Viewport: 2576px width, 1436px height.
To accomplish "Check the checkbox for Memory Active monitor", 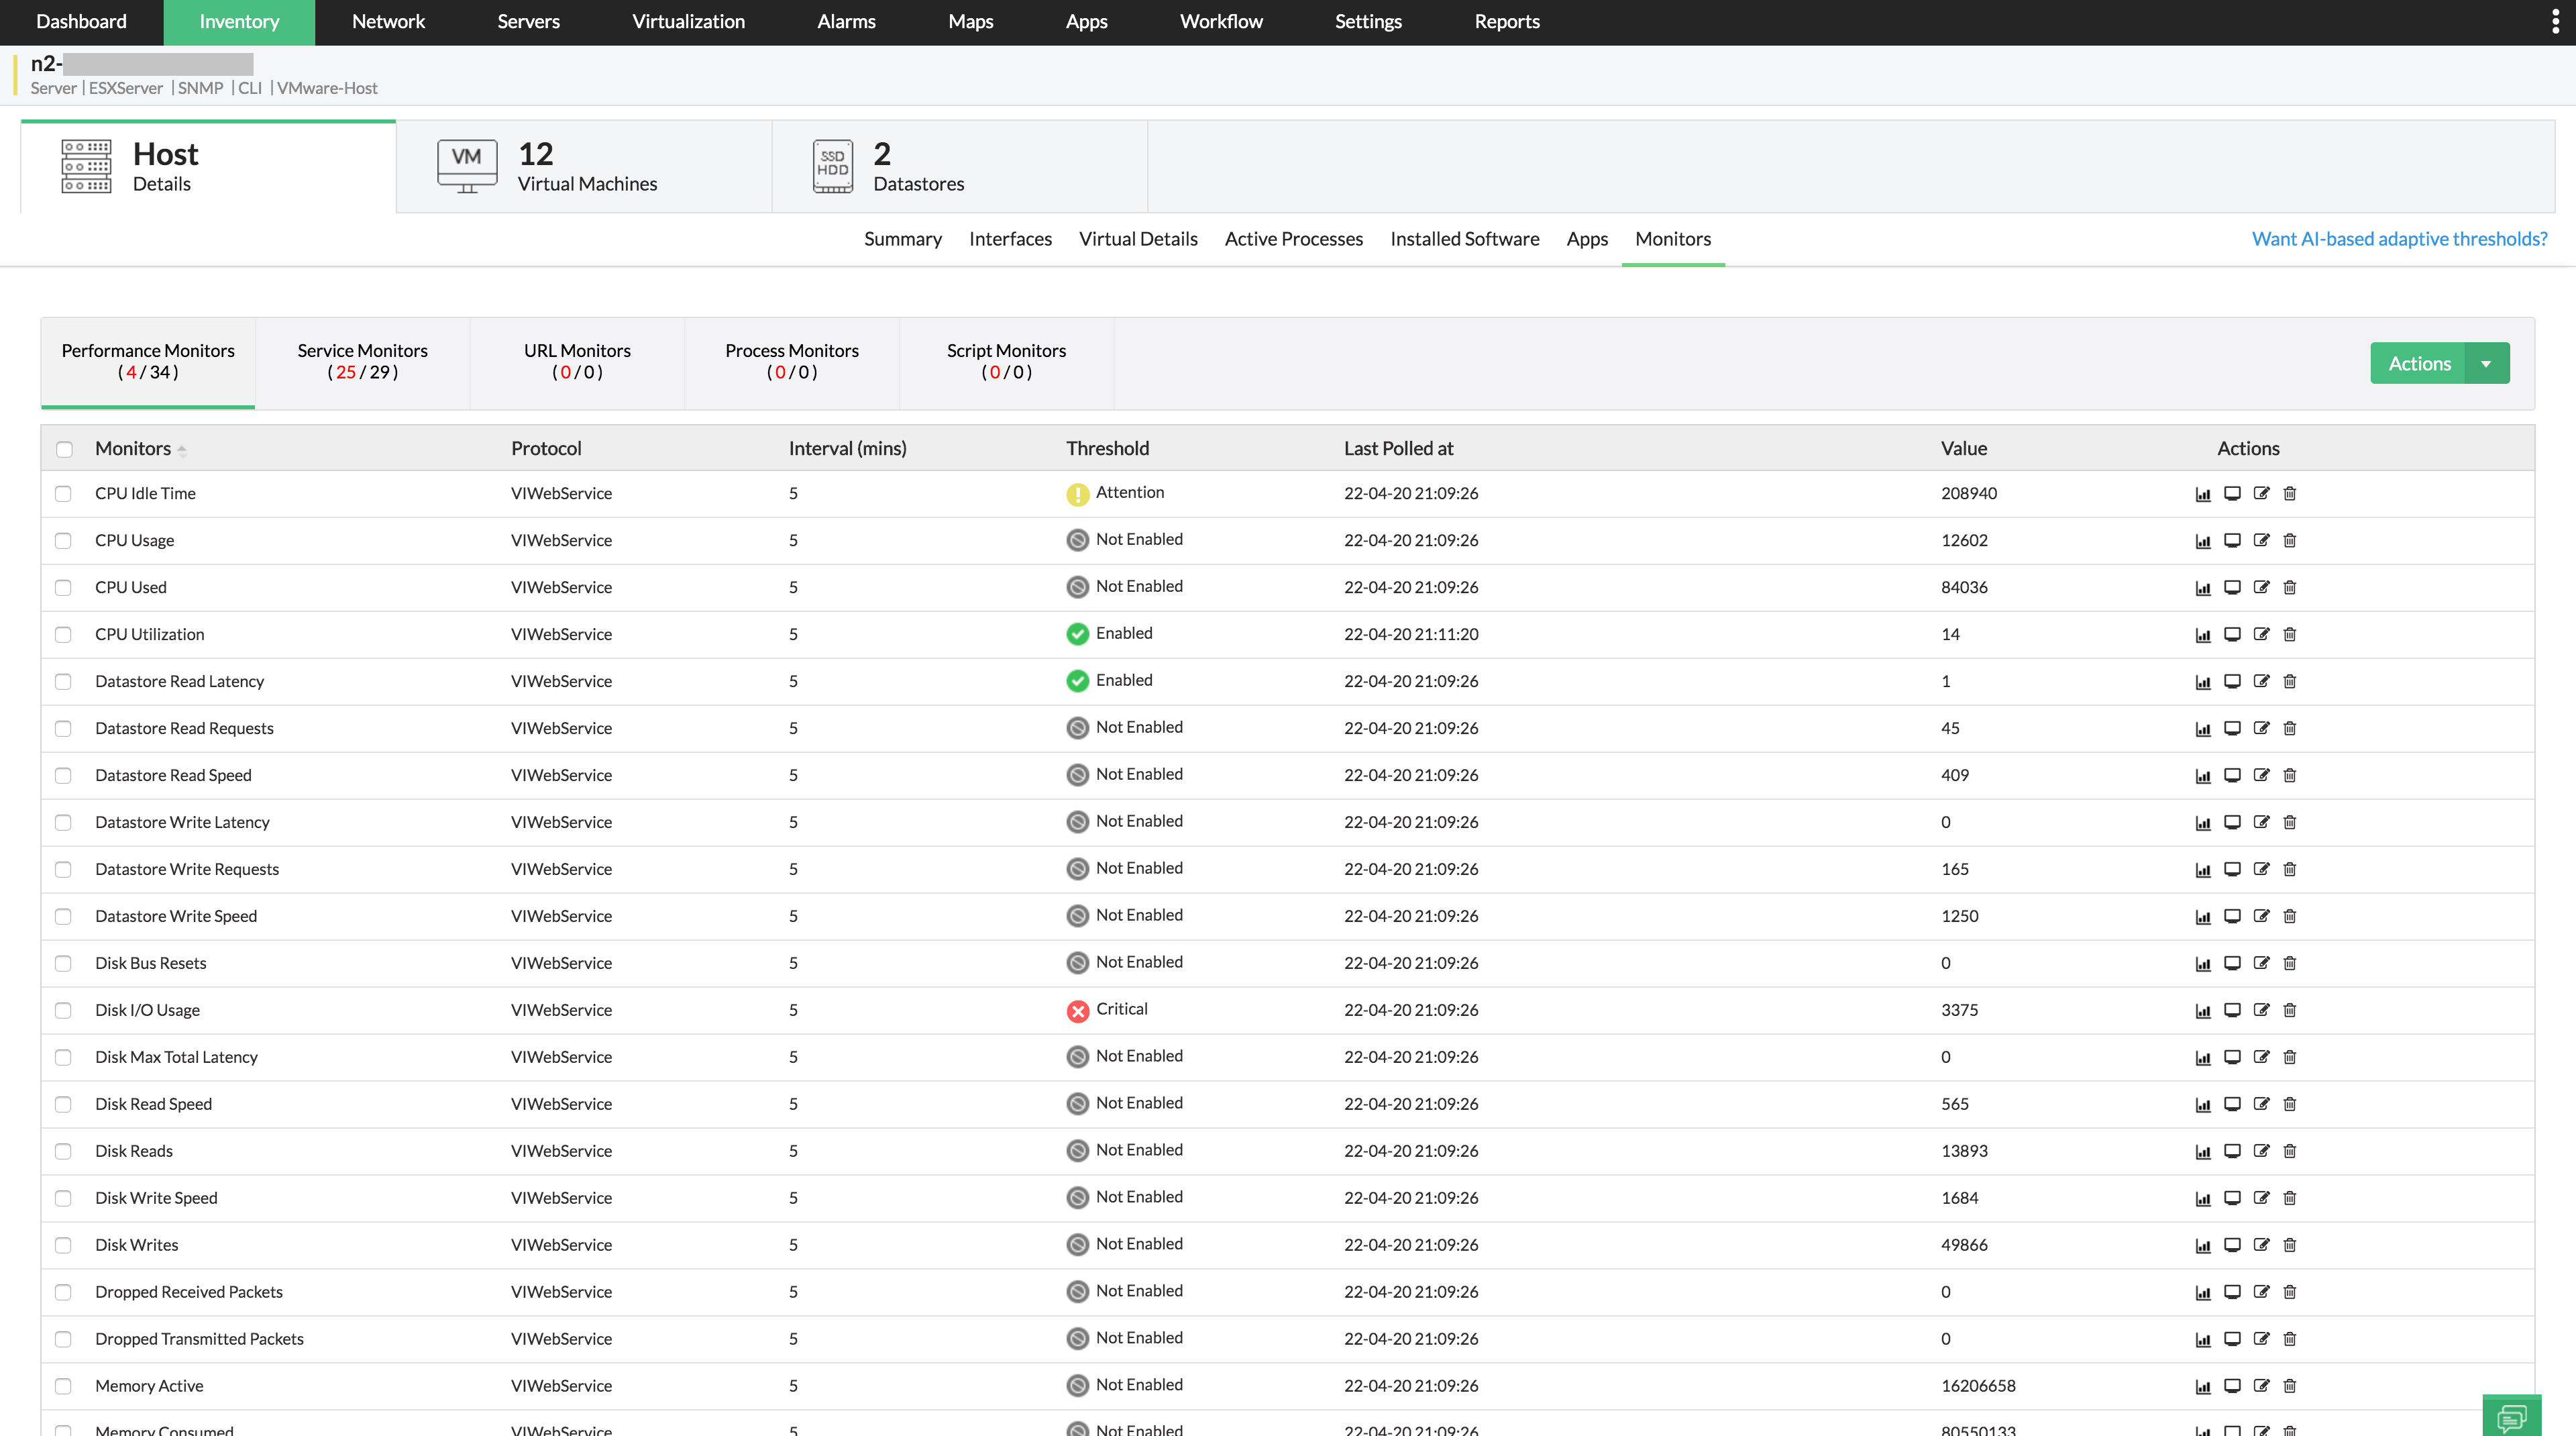I will (63, 1386).
